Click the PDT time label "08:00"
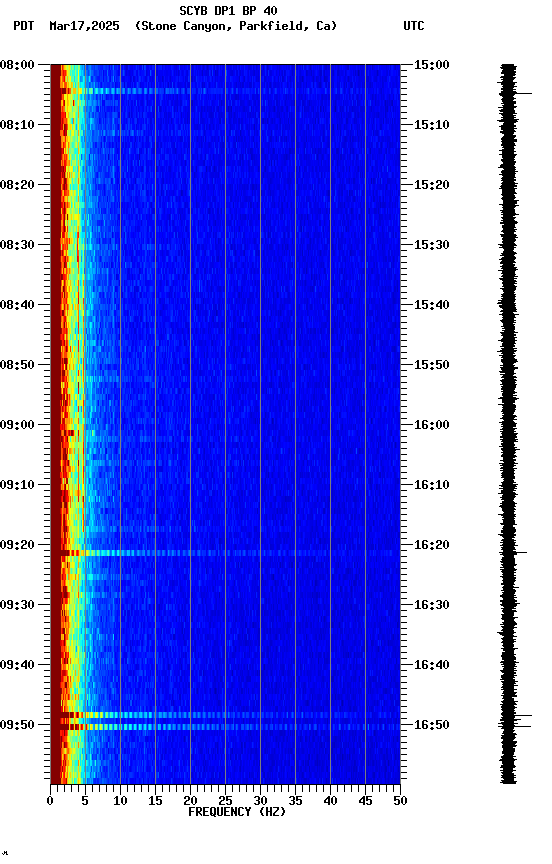 click(x=17, y=65)
